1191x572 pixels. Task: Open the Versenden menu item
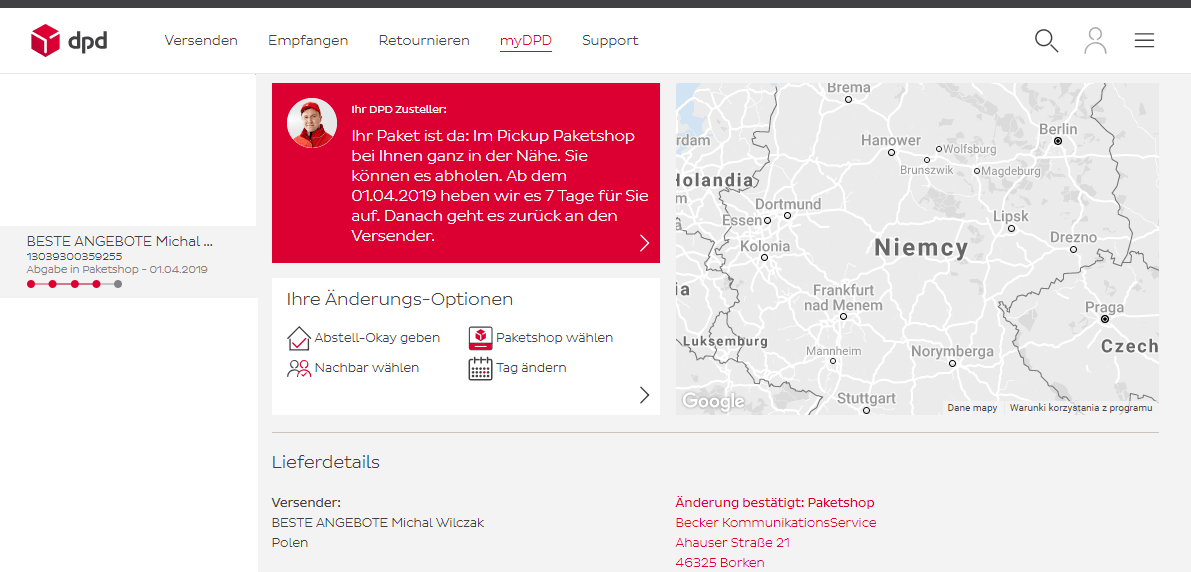(x=201, y=41)
